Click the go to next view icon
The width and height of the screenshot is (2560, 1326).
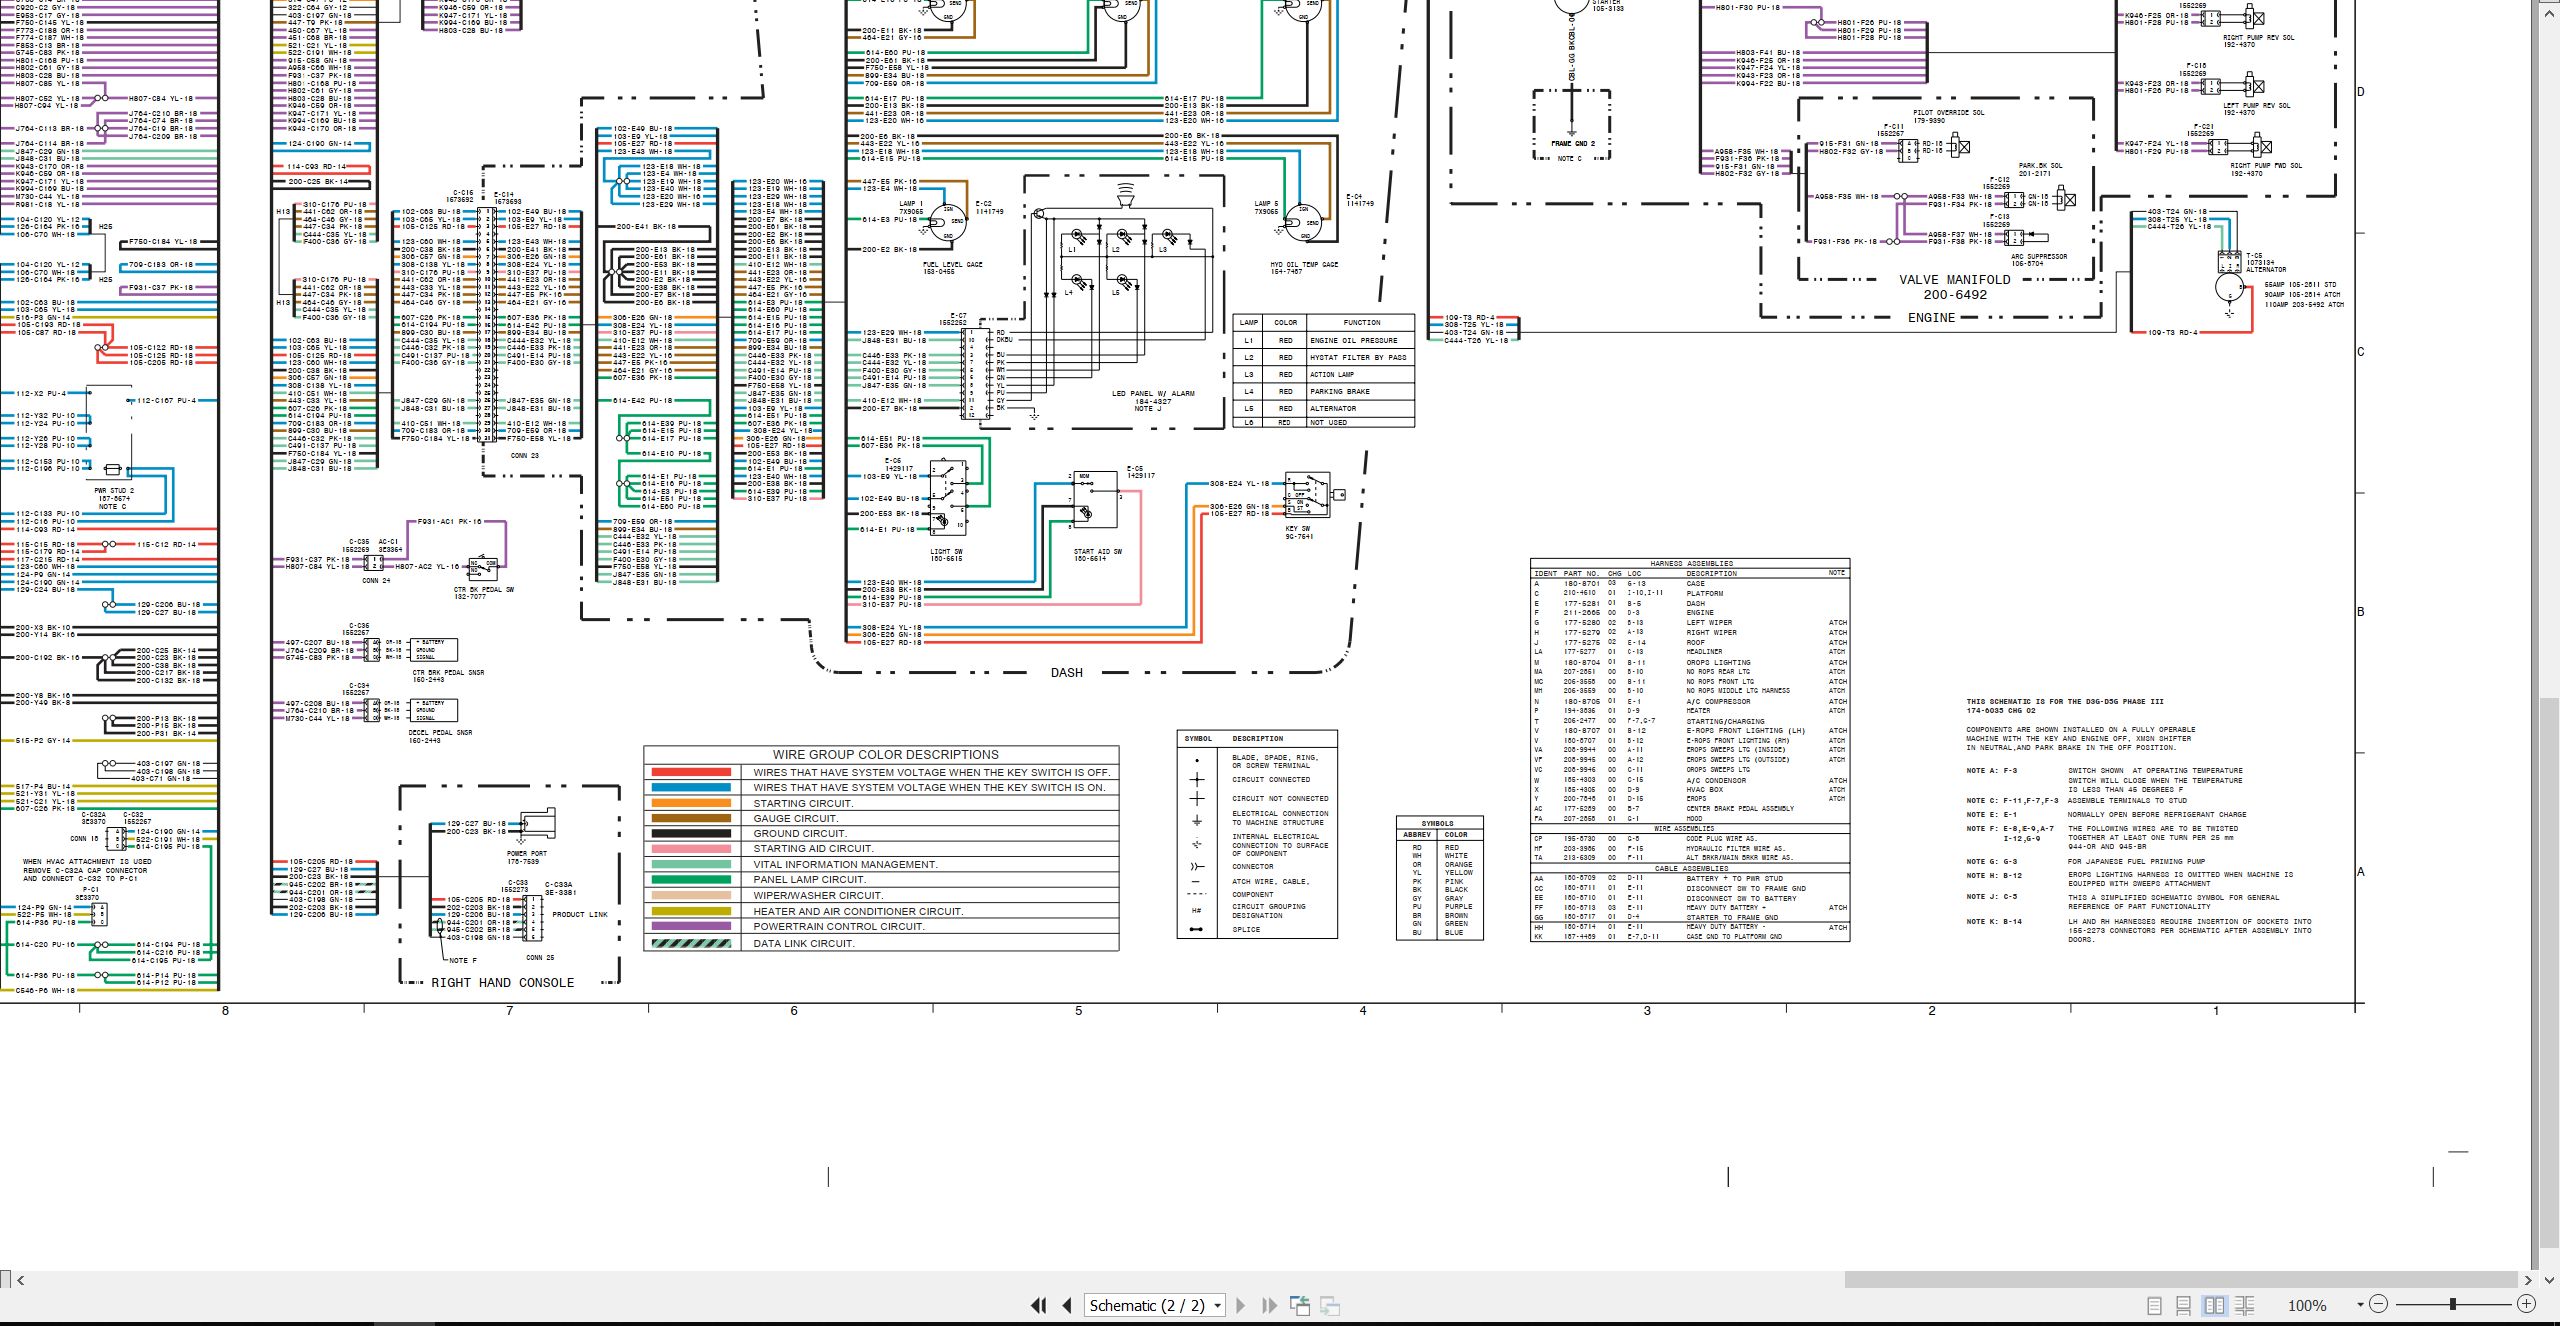pyautogui.click(x=1330, y=1305)
